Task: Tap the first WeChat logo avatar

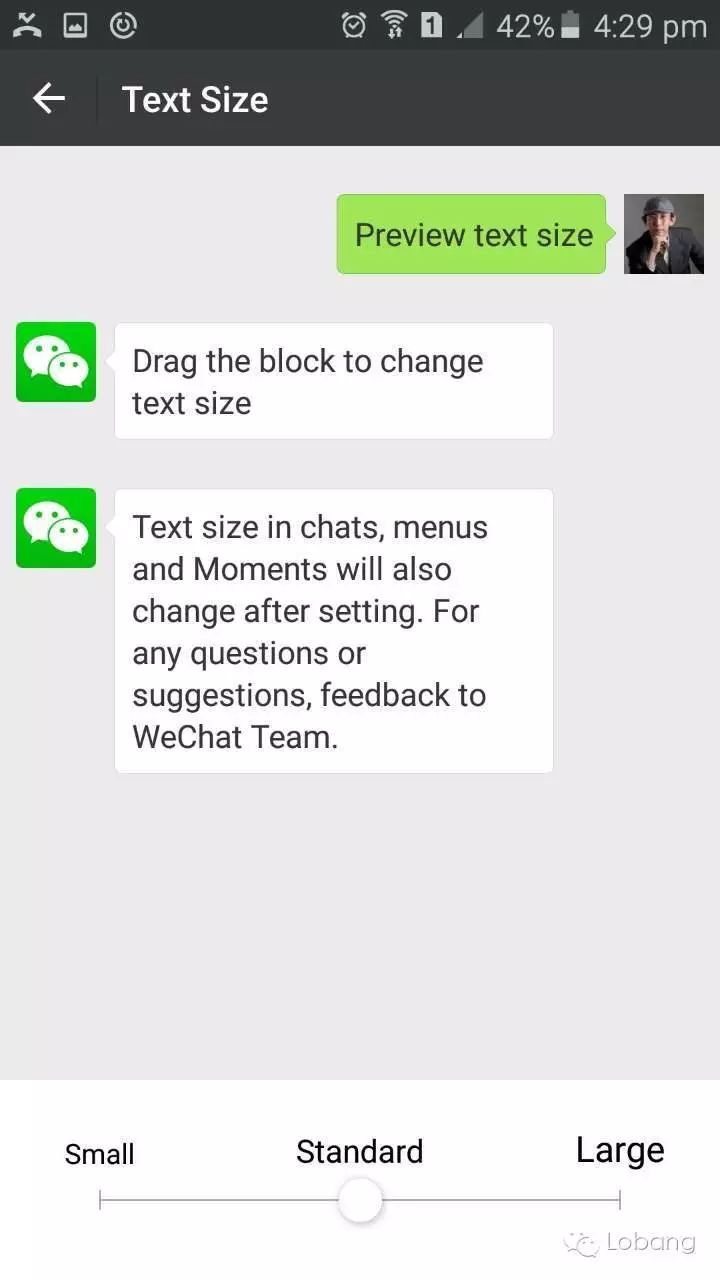Action: click(x=56, y=362)
